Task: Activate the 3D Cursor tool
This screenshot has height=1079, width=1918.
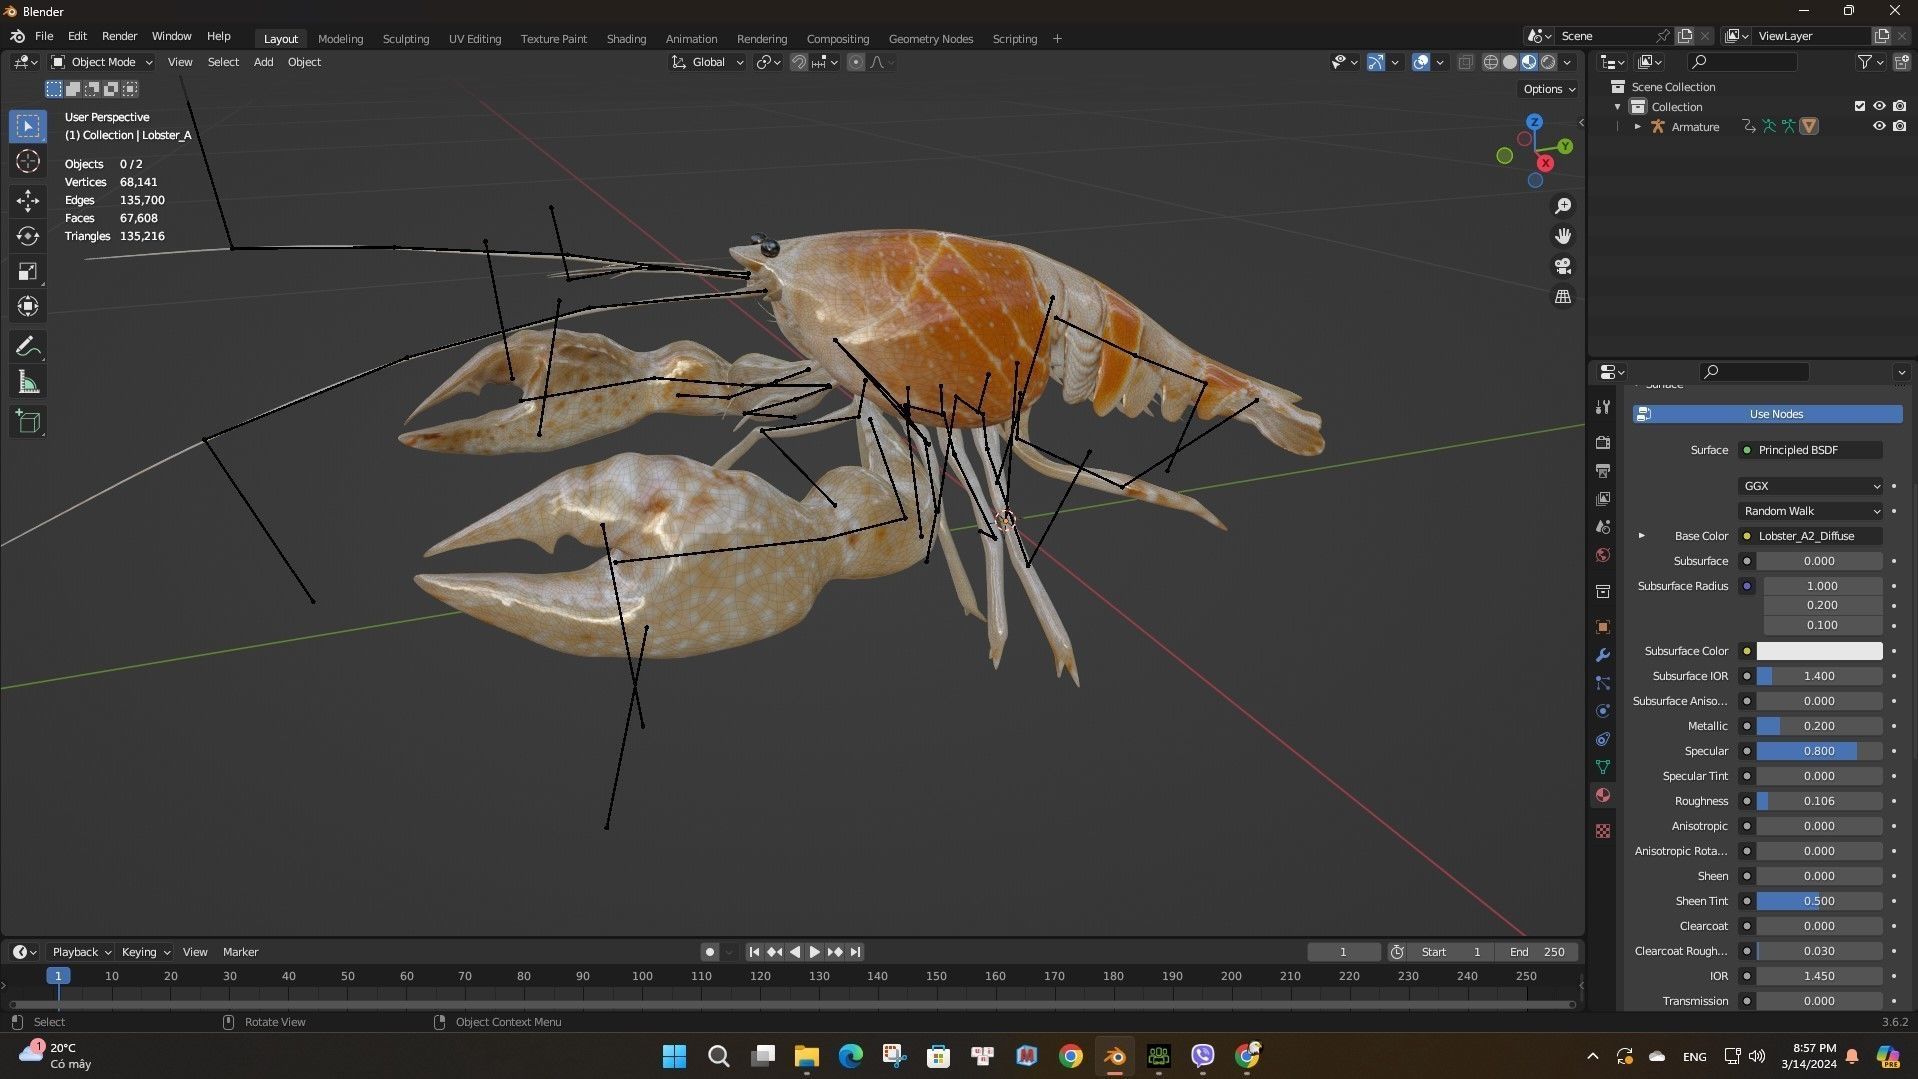Action: [28, 161]
